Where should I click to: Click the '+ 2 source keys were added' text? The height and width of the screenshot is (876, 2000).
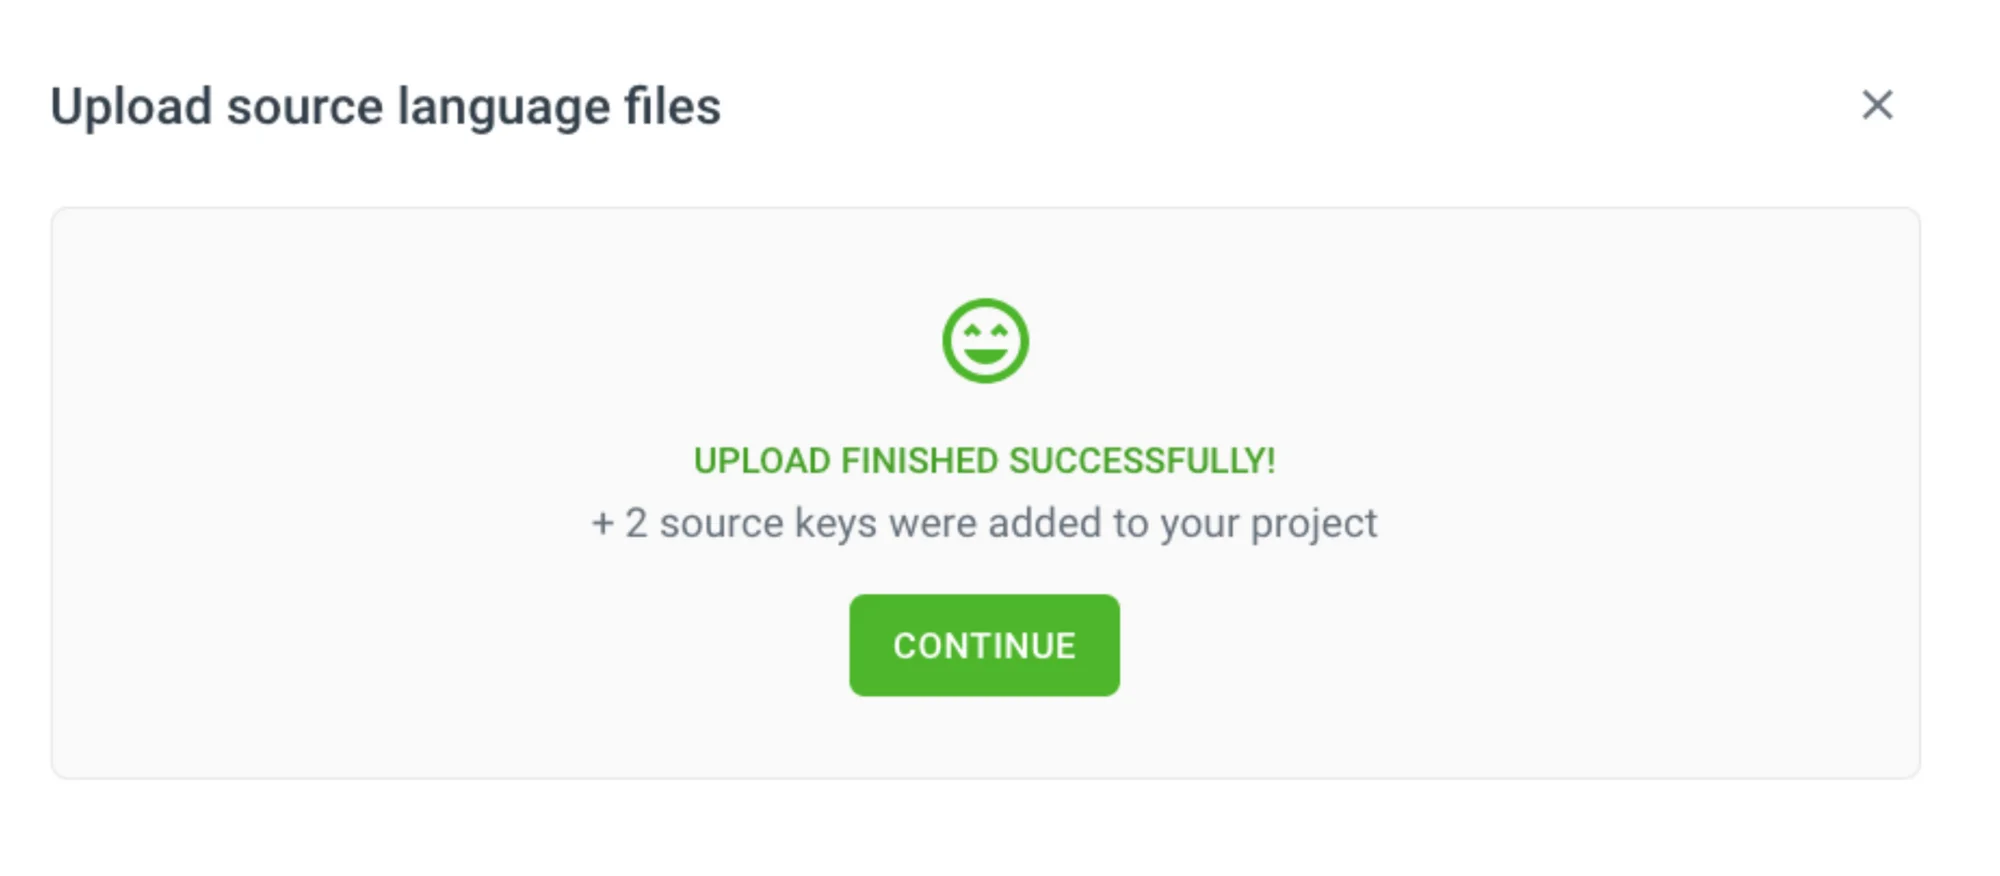(x=984, y=523)
